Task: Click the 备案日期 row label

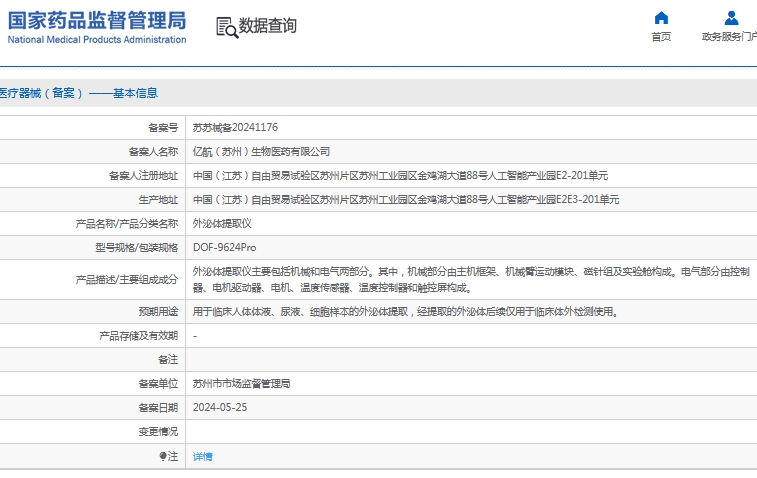Action: tap(158, 408)
